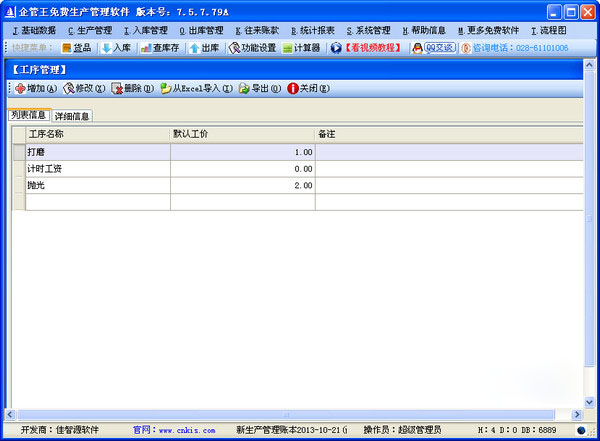Open the 入库 stock-in shortcut

[116, 48]
